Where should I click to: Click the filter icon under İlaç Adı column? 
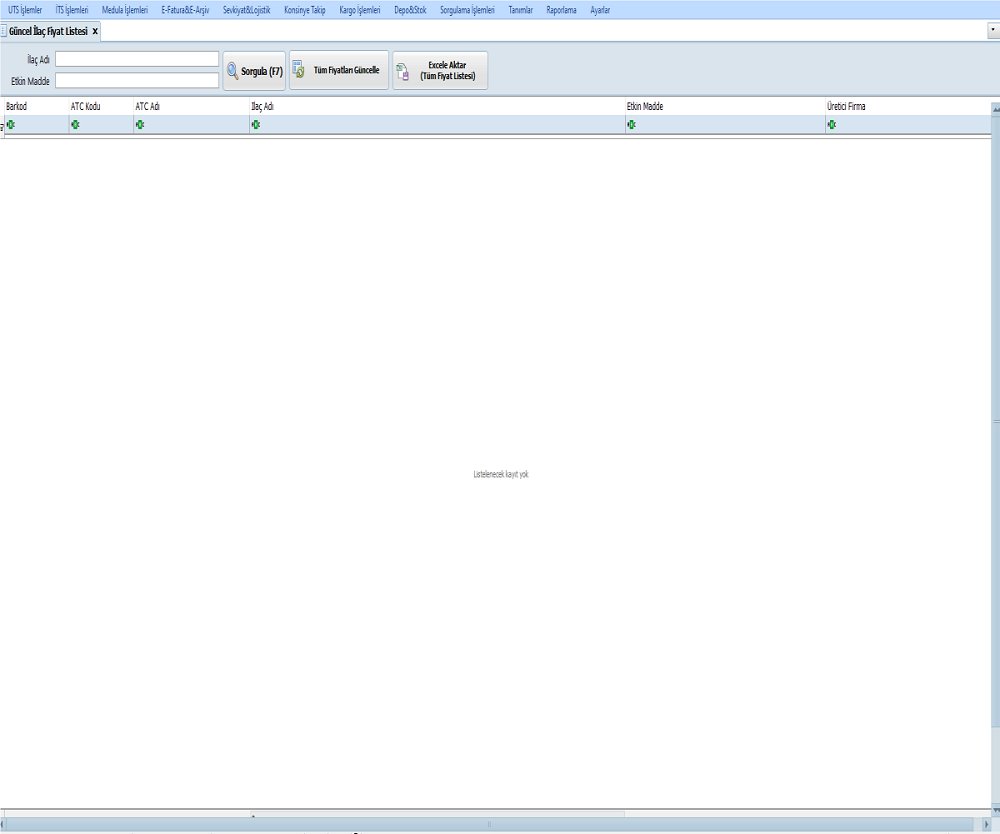tap(256, 125)
